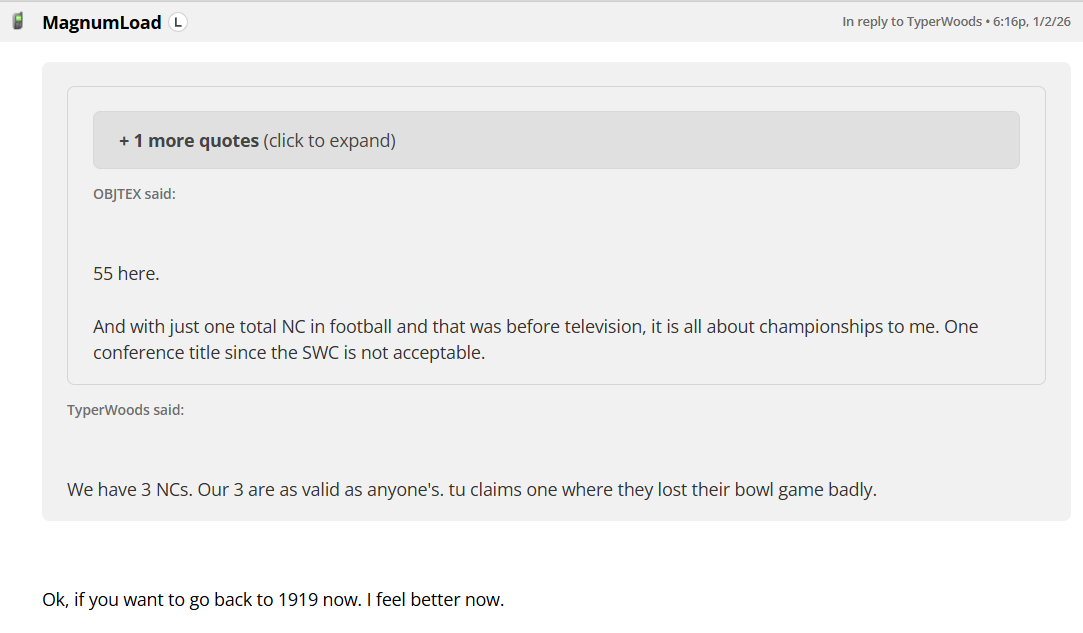The image size is (1083, 633).
Task: Click the circled L badge after MagnumLoad
Action: click(178, 22)
